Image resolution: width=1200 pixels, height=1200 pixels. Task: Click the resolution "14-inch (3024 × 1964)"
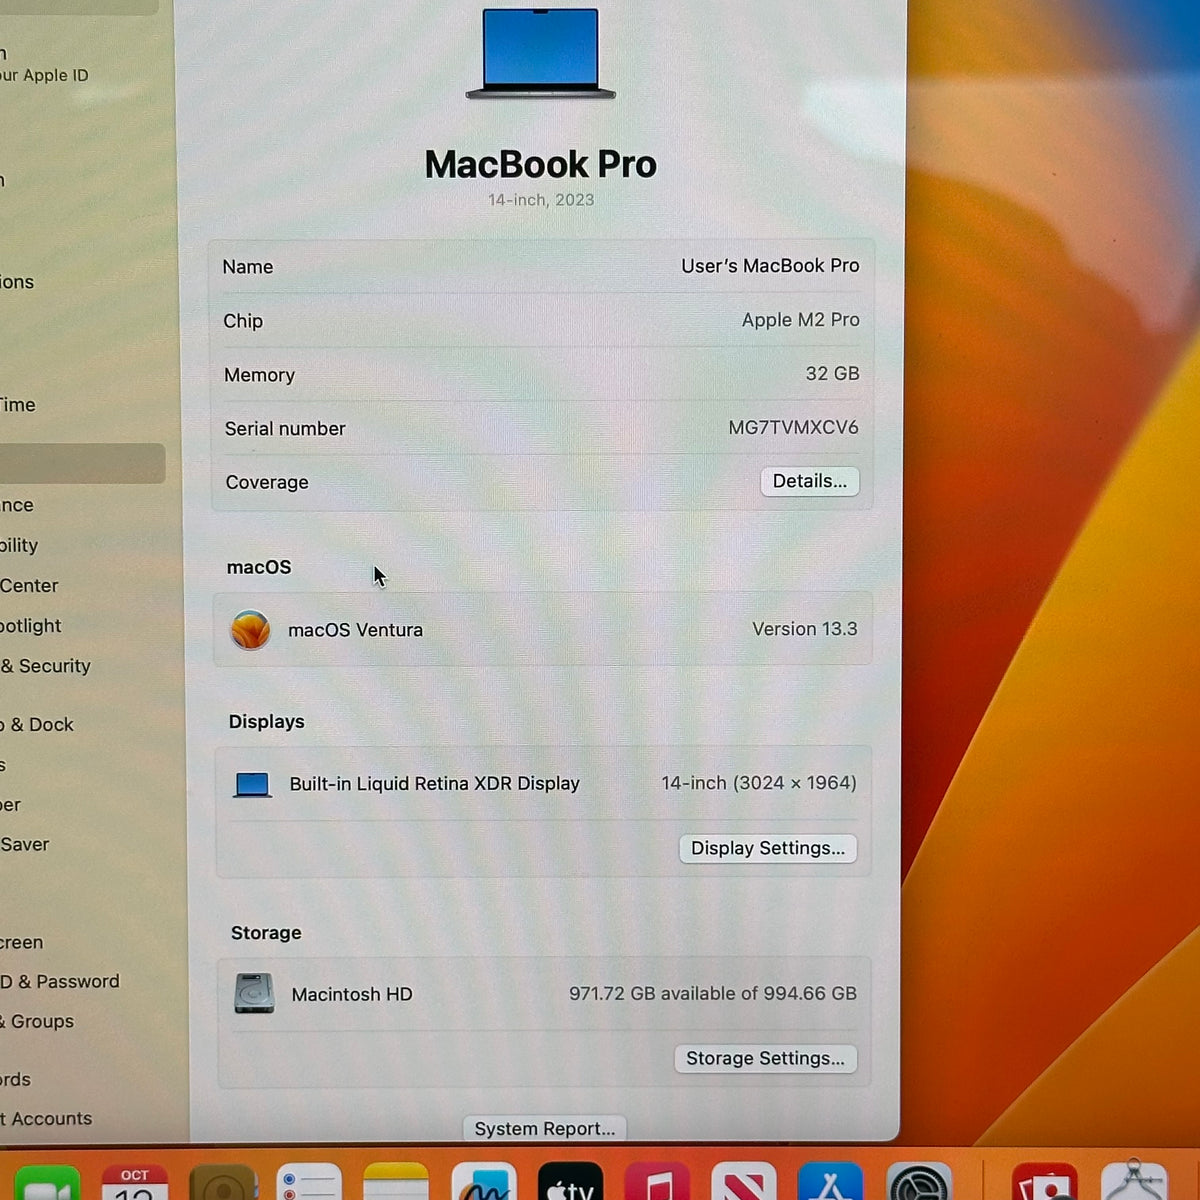tap(759, 783)
